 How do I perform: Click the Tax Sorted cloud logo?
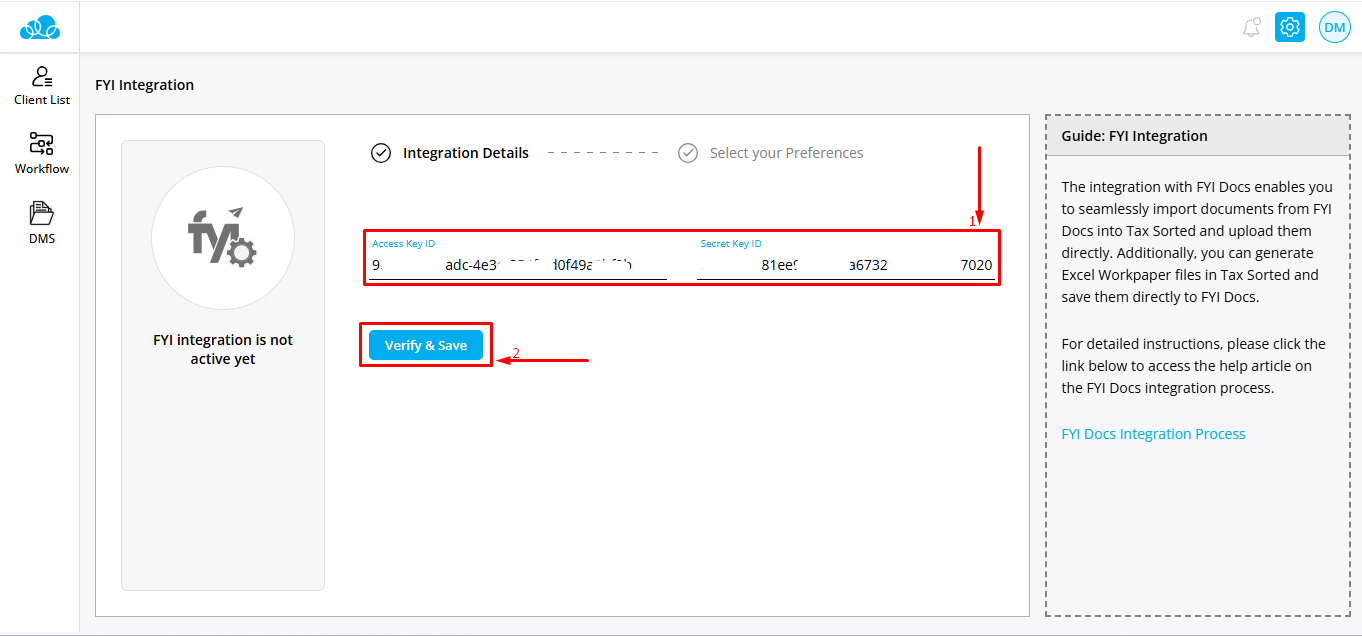point(40,27)
